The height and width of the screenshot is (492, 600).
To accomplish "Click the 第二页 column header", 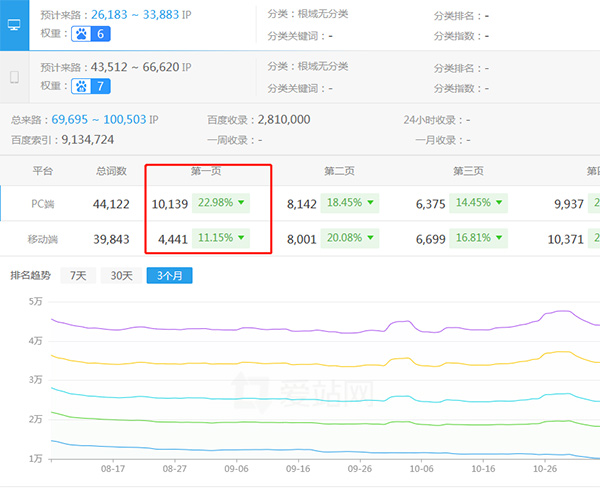I will (x=339, y=171).
